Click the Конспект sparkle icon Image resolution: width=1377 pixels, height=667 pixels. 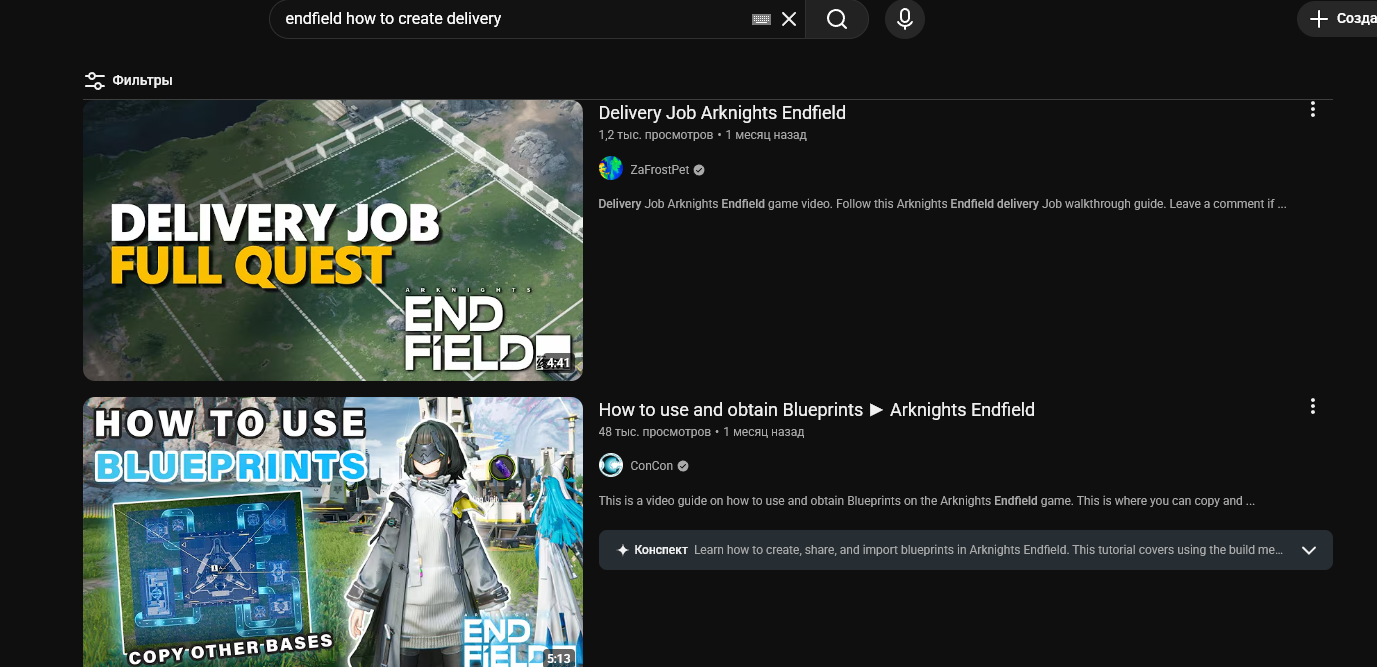(x=623, y=550)
